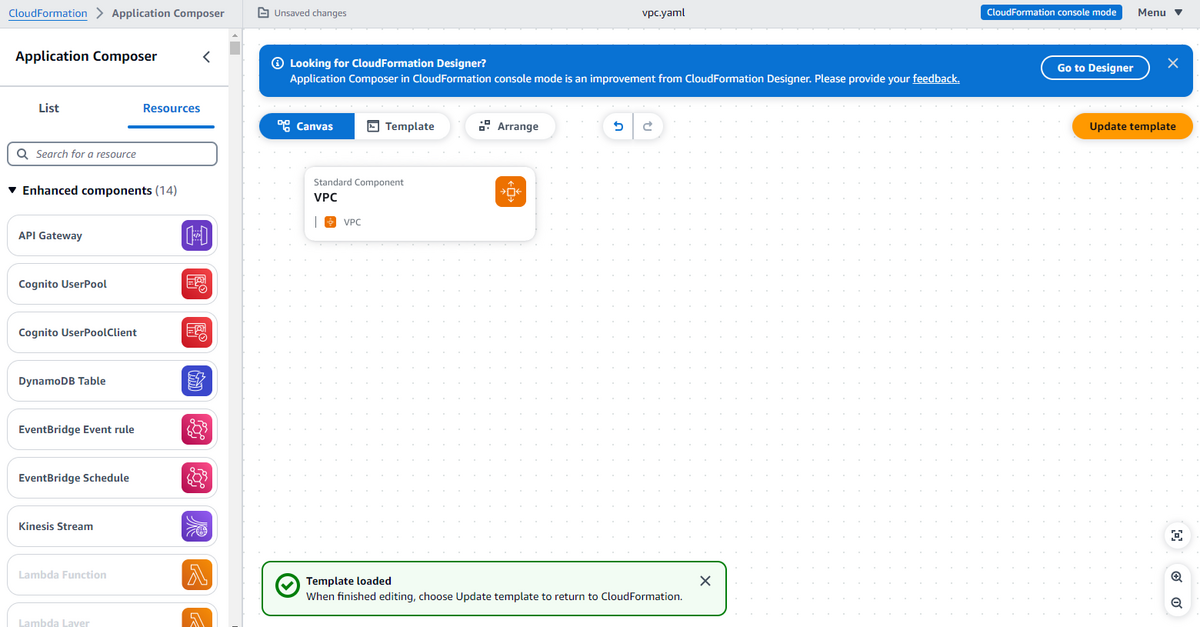Click the Kinesis Stream icon

click(197, 526)
